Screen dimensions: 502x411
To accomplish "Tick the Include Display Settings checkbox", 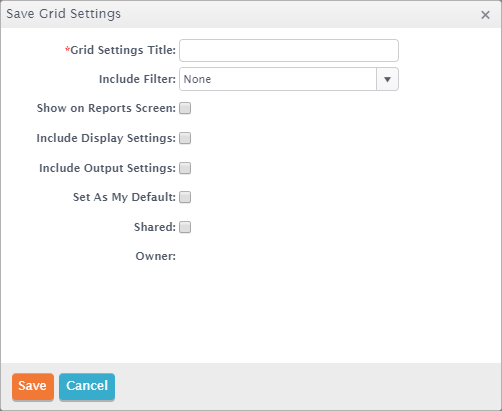I will click(x=185, y=138).
